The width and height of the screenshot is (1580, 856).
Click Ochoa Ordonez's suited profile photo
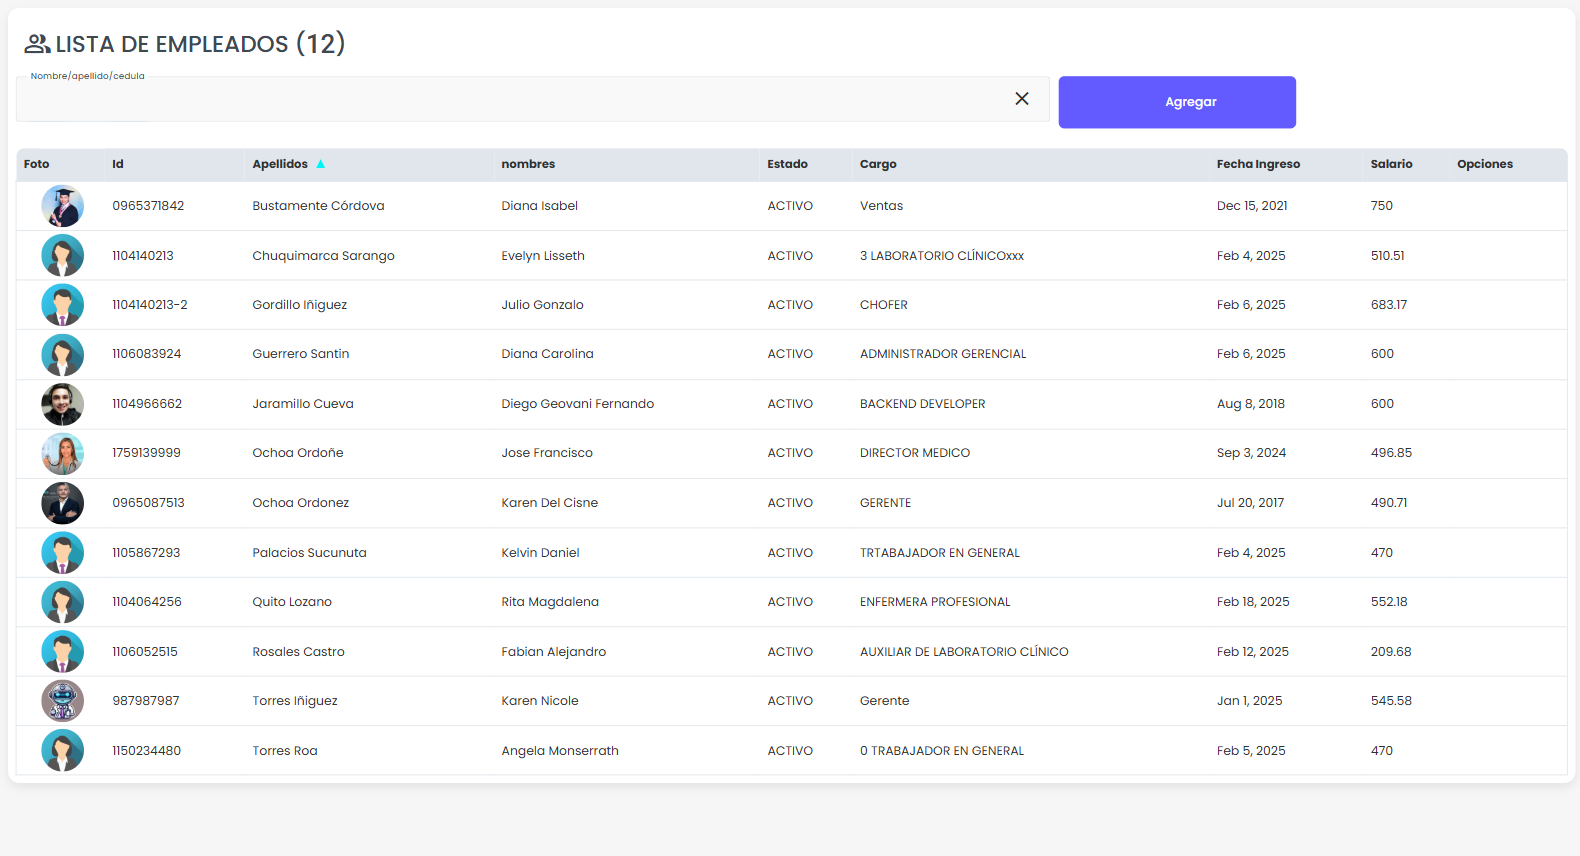click(x=62, y=503)
